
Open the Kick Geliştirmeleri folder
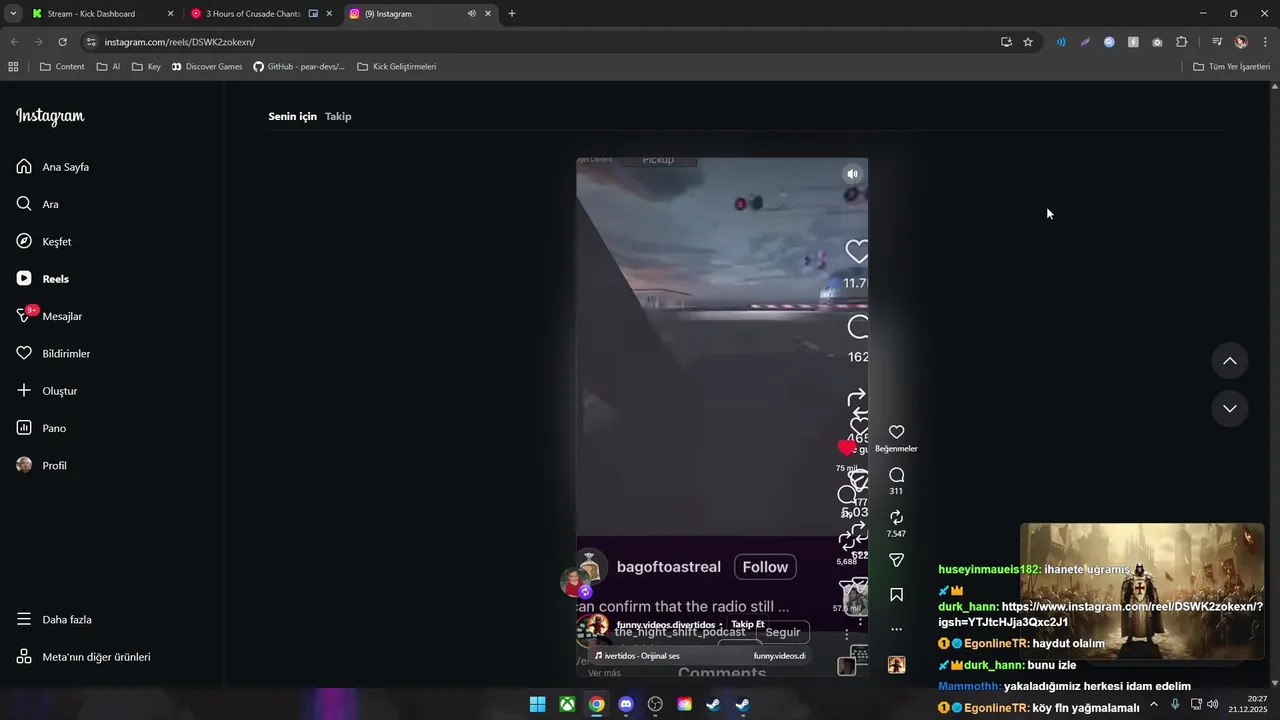tap(397, 67)
